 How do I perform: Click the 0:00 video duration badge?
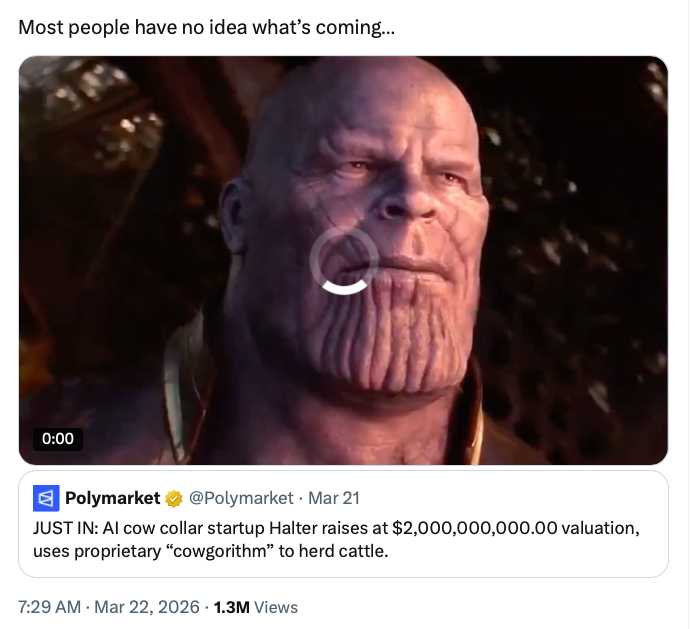coord(59,438)
